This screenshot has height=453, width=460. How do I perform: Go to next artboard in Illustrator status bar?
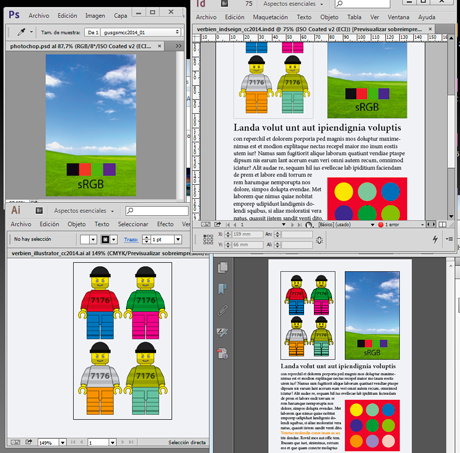[x=123, y=442]
